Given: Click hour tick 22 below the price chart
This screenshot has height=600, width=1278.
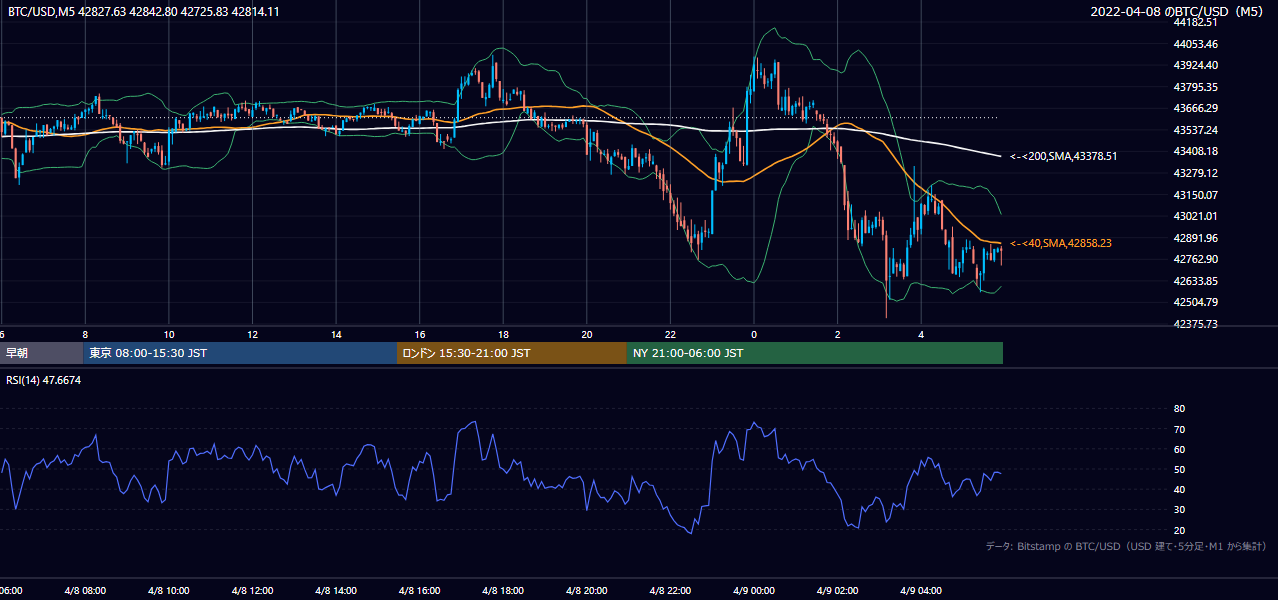Looking at the screenshot, I should [x=670, y=335].
